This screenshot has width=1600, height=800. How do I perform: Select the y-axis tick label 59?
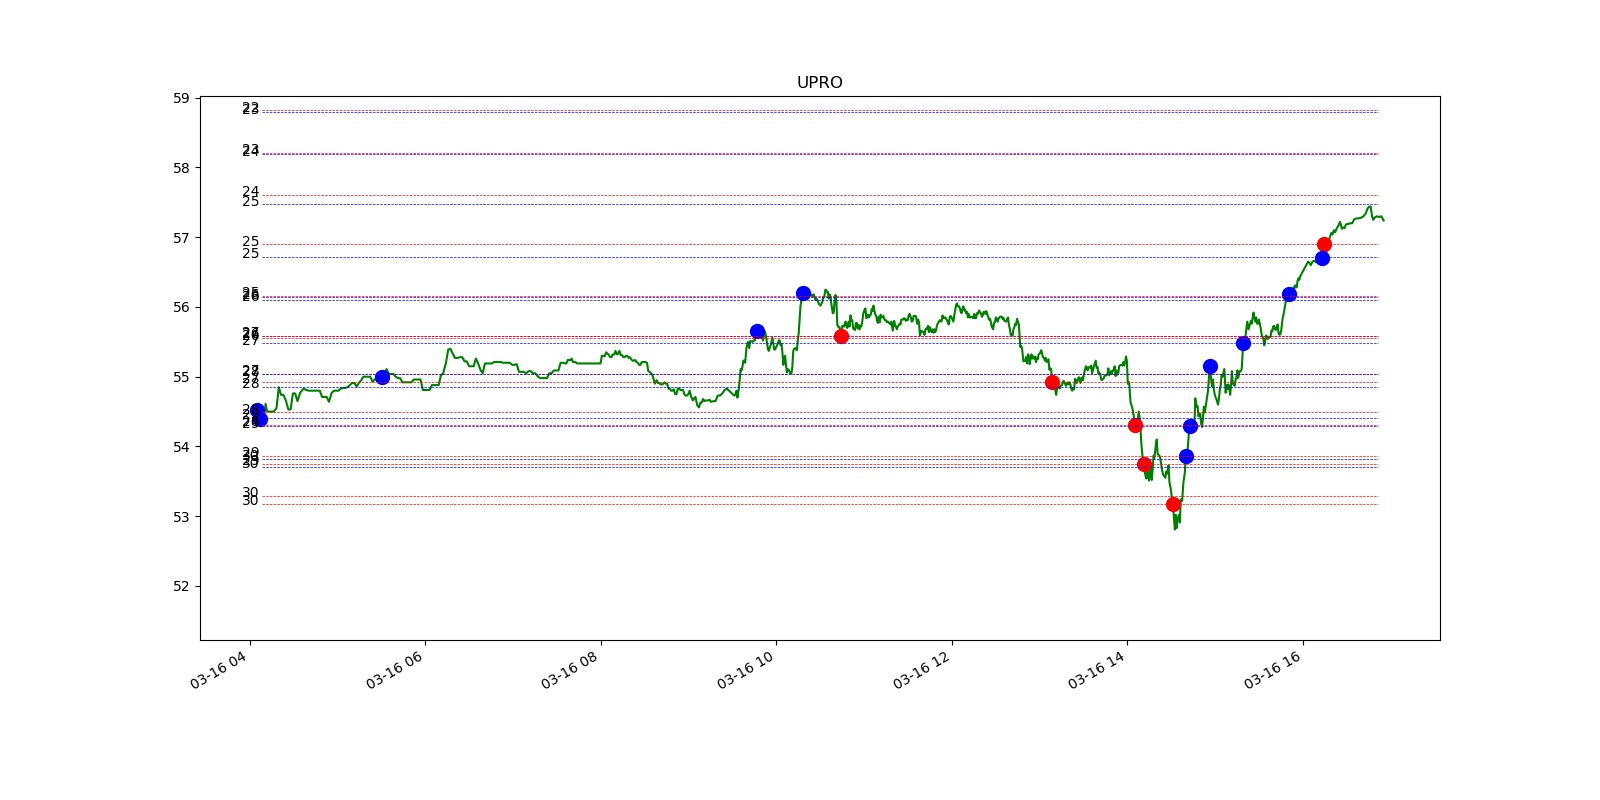(181, 98)
